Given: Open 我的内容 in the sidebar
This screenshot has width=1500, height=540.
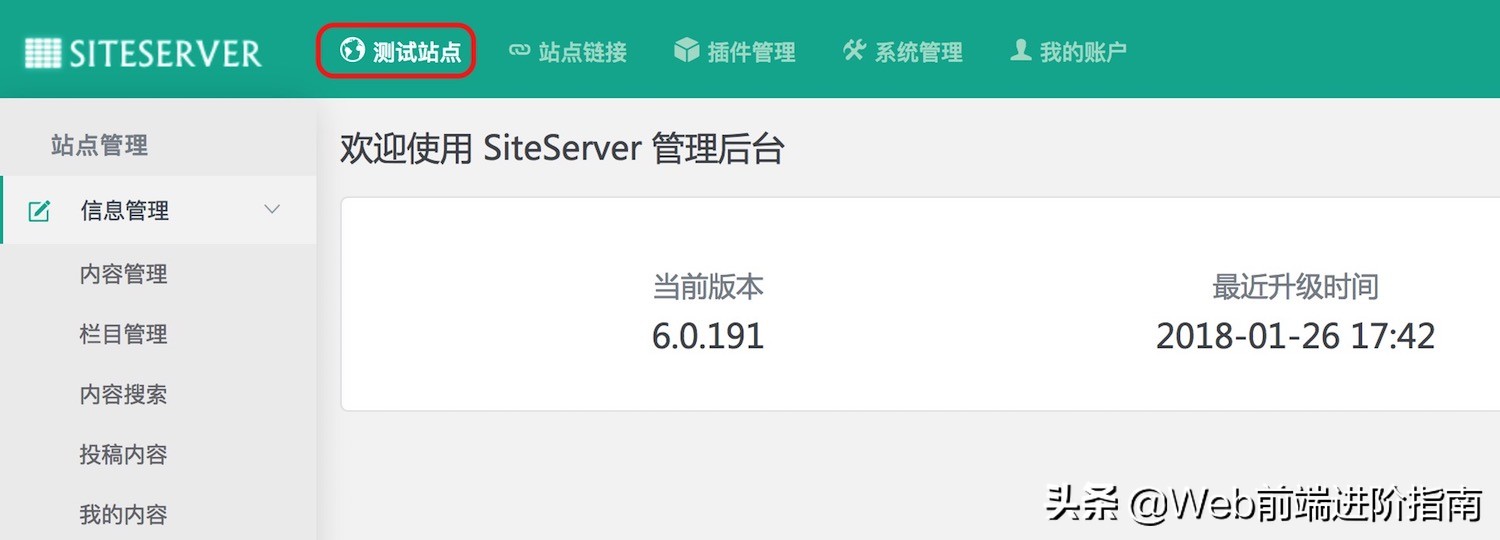Looking at the screenshot, I should point(124,514).
